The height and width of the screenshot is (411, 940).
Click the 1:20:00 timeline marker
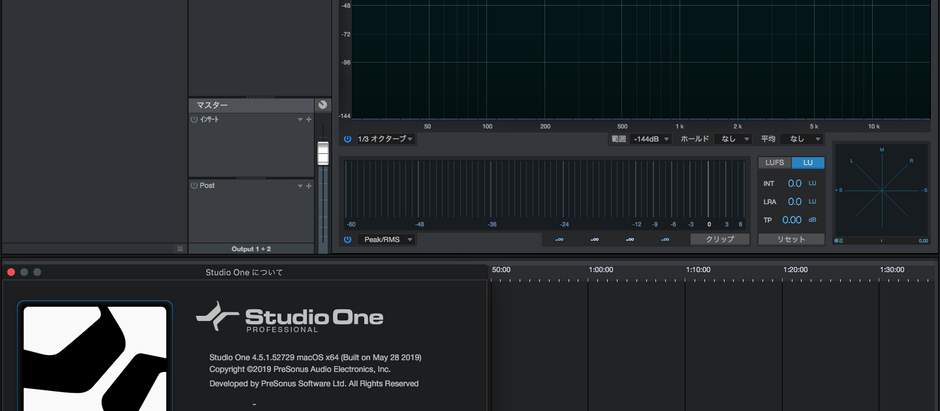coord(796,270)
